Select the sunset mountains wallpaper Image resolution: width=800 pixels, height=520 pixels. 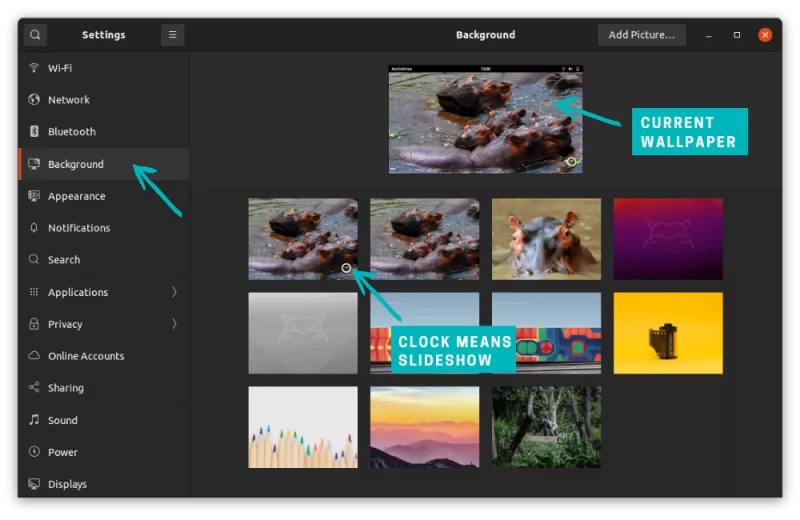pos(424,427)
